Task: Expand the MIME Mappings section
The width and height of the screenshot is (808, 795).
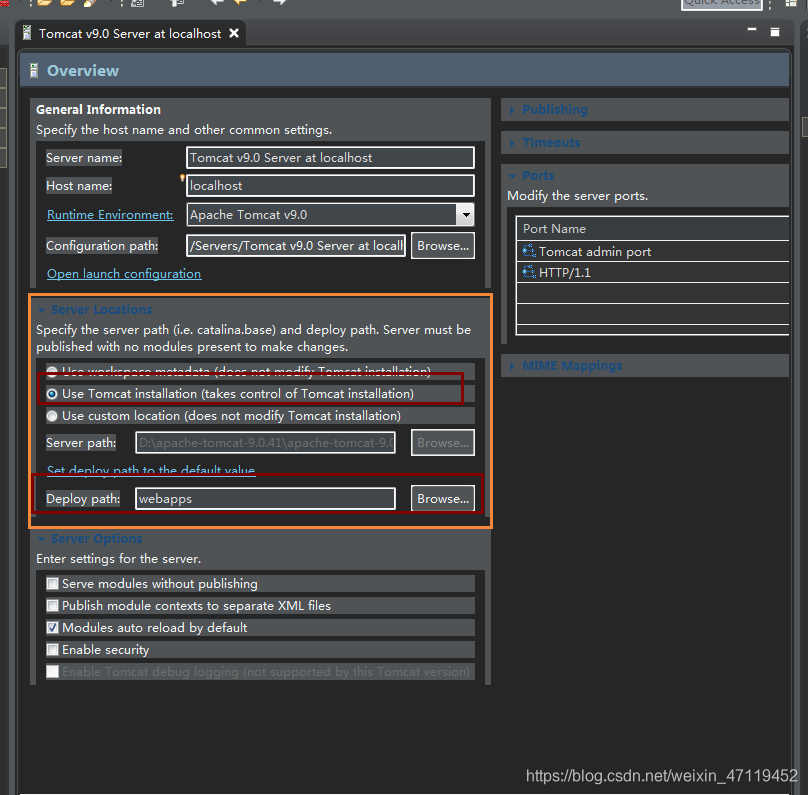Action: (512, 366)
